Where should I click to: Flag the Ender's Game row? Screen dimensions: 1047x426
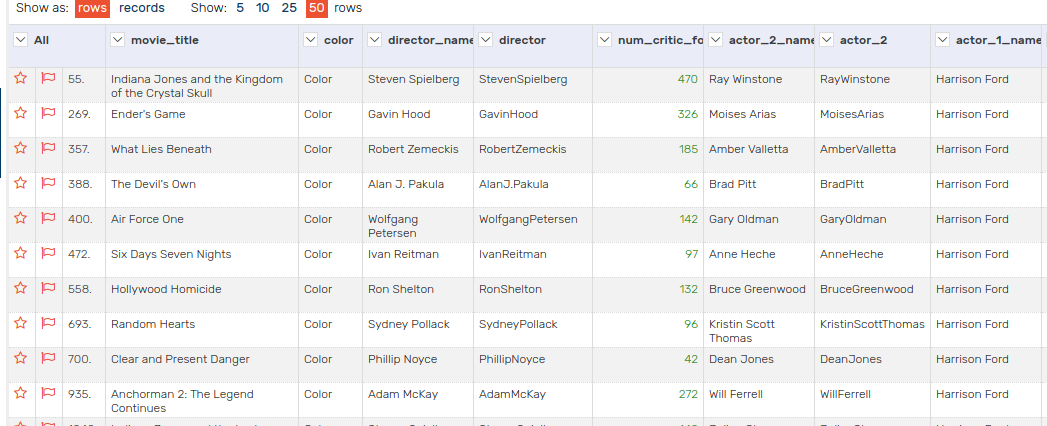pos(47,113)
